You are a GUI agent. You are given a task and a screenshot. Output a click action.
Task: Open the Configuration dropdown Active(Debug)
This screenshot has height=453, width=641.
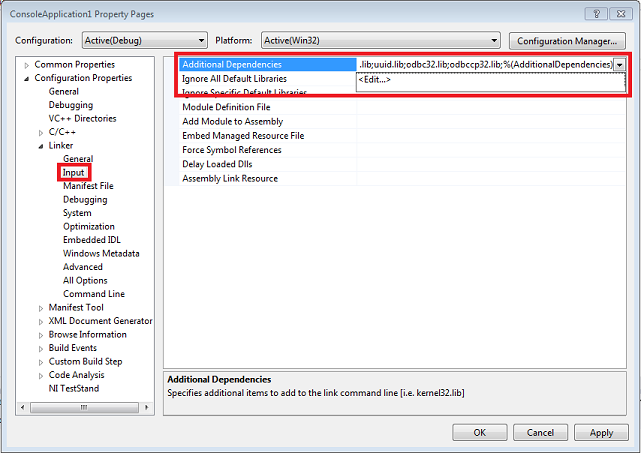coord(145,40)
